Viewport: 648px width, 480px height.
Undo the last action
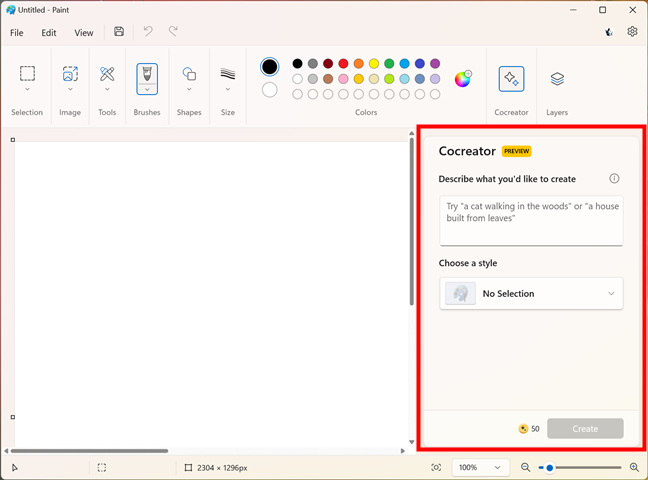[x=148, y=31]
